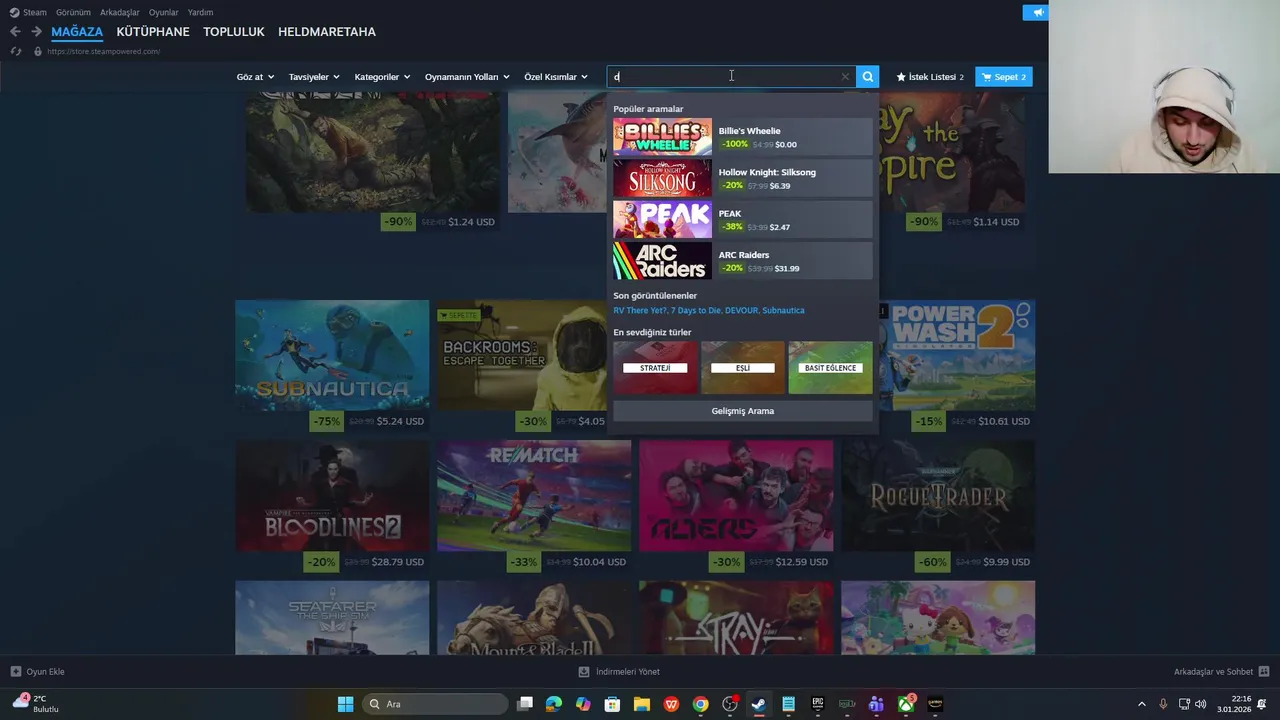The image size is (1280, 720).
Task: Open recently viewed 7 Days to Die link
Action: (x=696, y=310)
